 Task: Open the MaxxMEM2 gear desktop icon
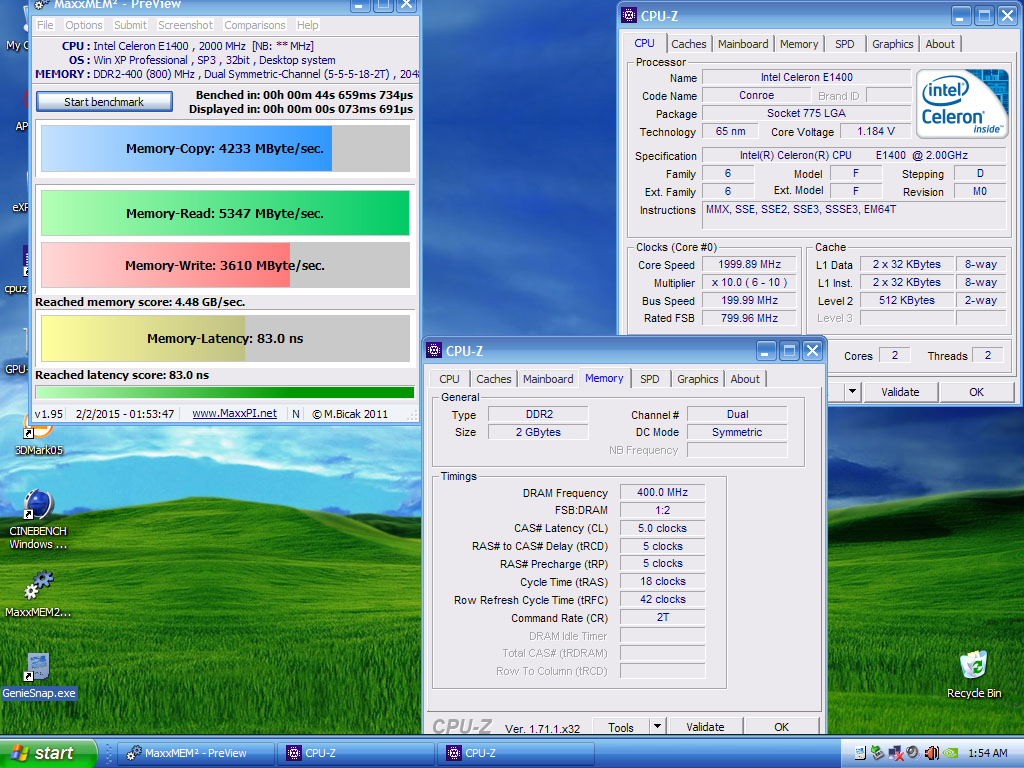pyautogui.click(x=38, y=593)
